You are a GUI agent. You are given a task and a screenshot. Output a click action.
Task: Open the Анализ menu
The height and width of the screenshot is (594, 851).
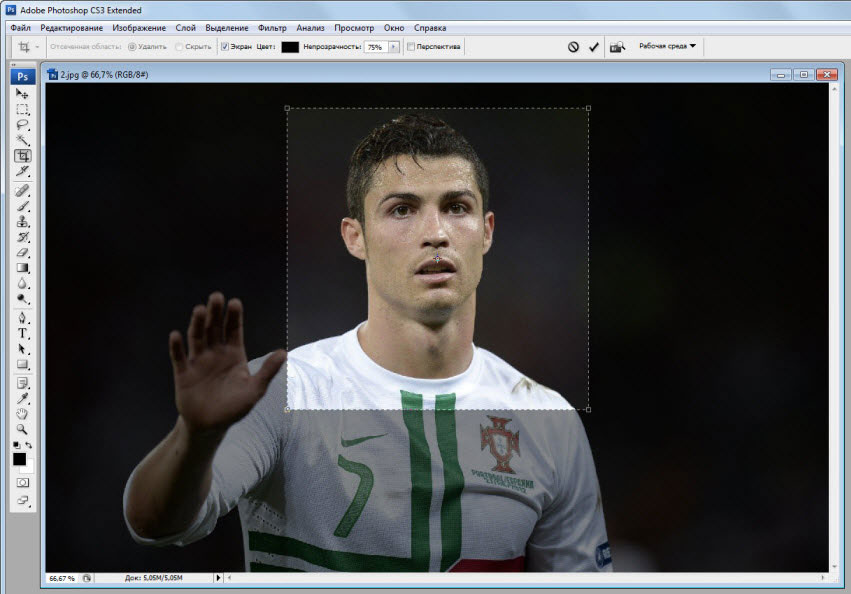[310, 28]
